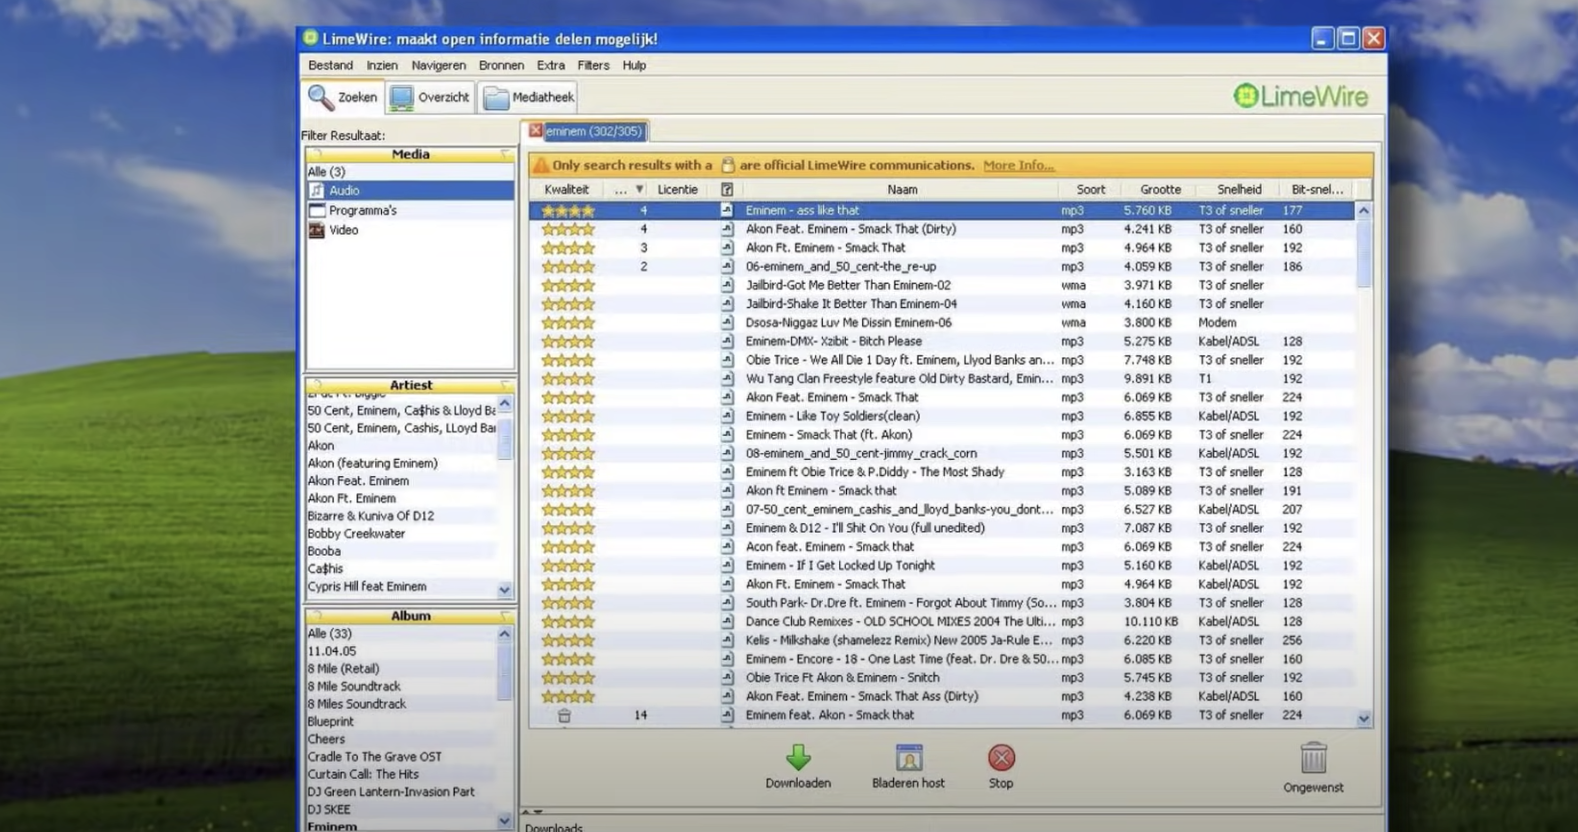
Task: Click the Downloaden green arrow icon
Action: coord(798,757)
